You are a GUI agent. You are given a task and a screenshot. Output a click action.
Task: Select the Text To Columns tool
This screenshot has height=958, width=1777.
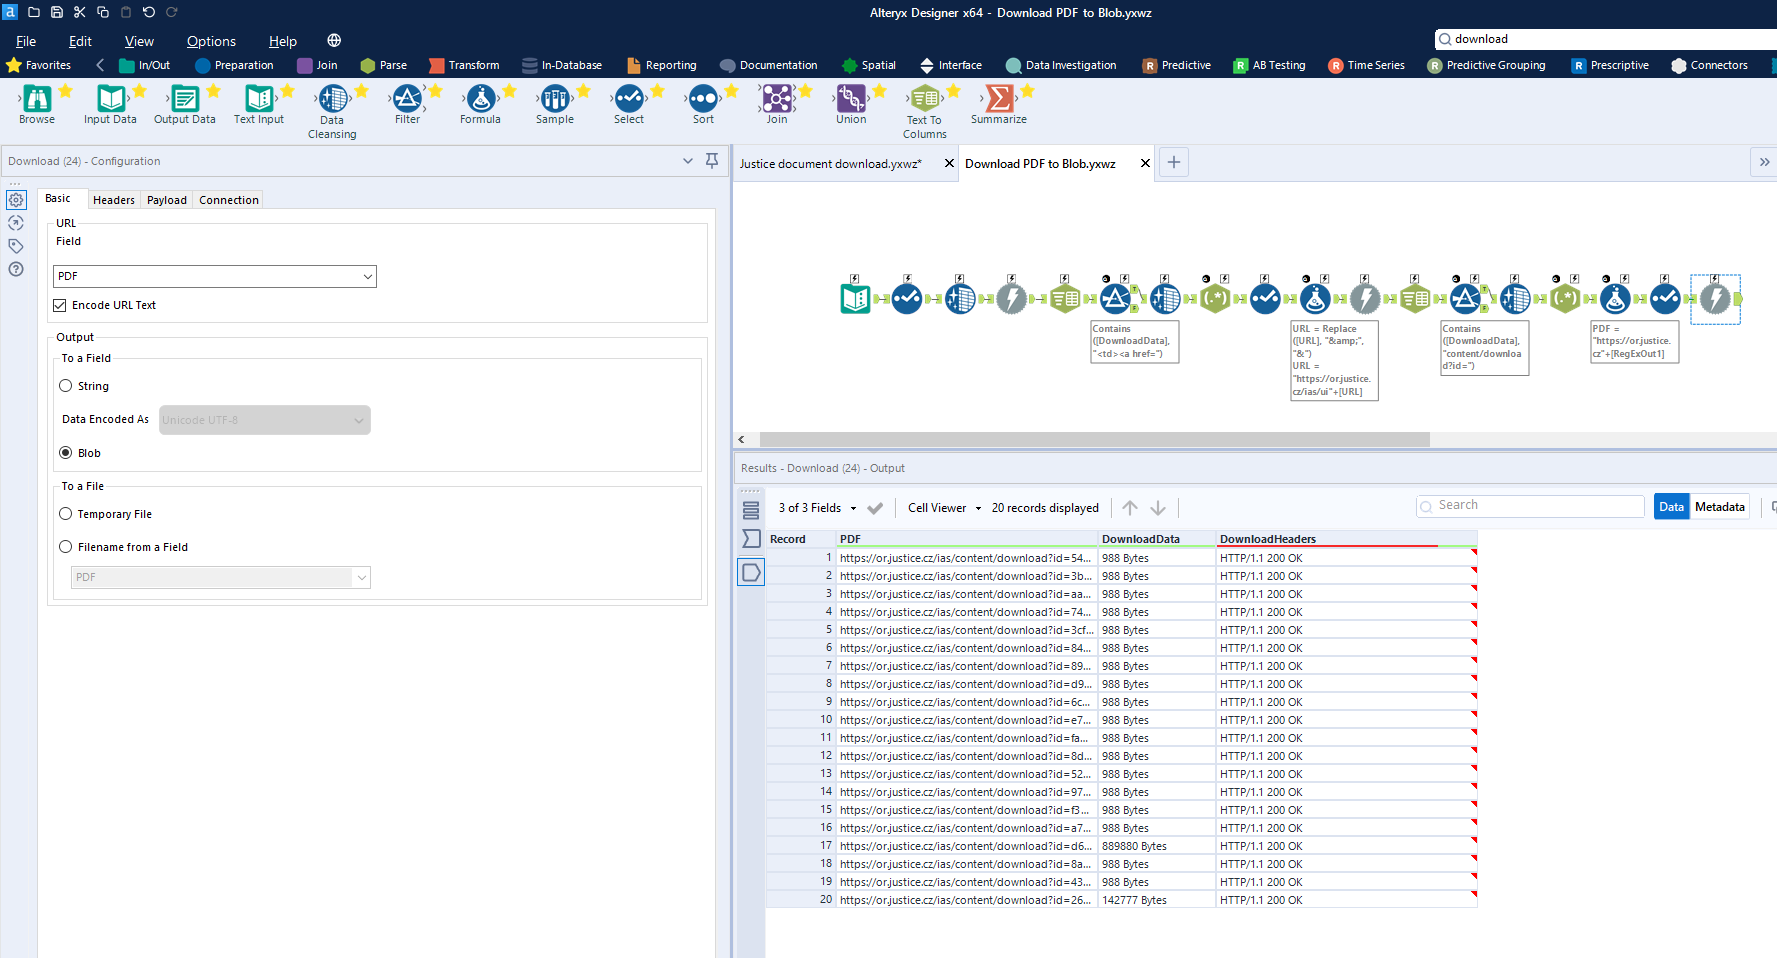tap(923, 100)
